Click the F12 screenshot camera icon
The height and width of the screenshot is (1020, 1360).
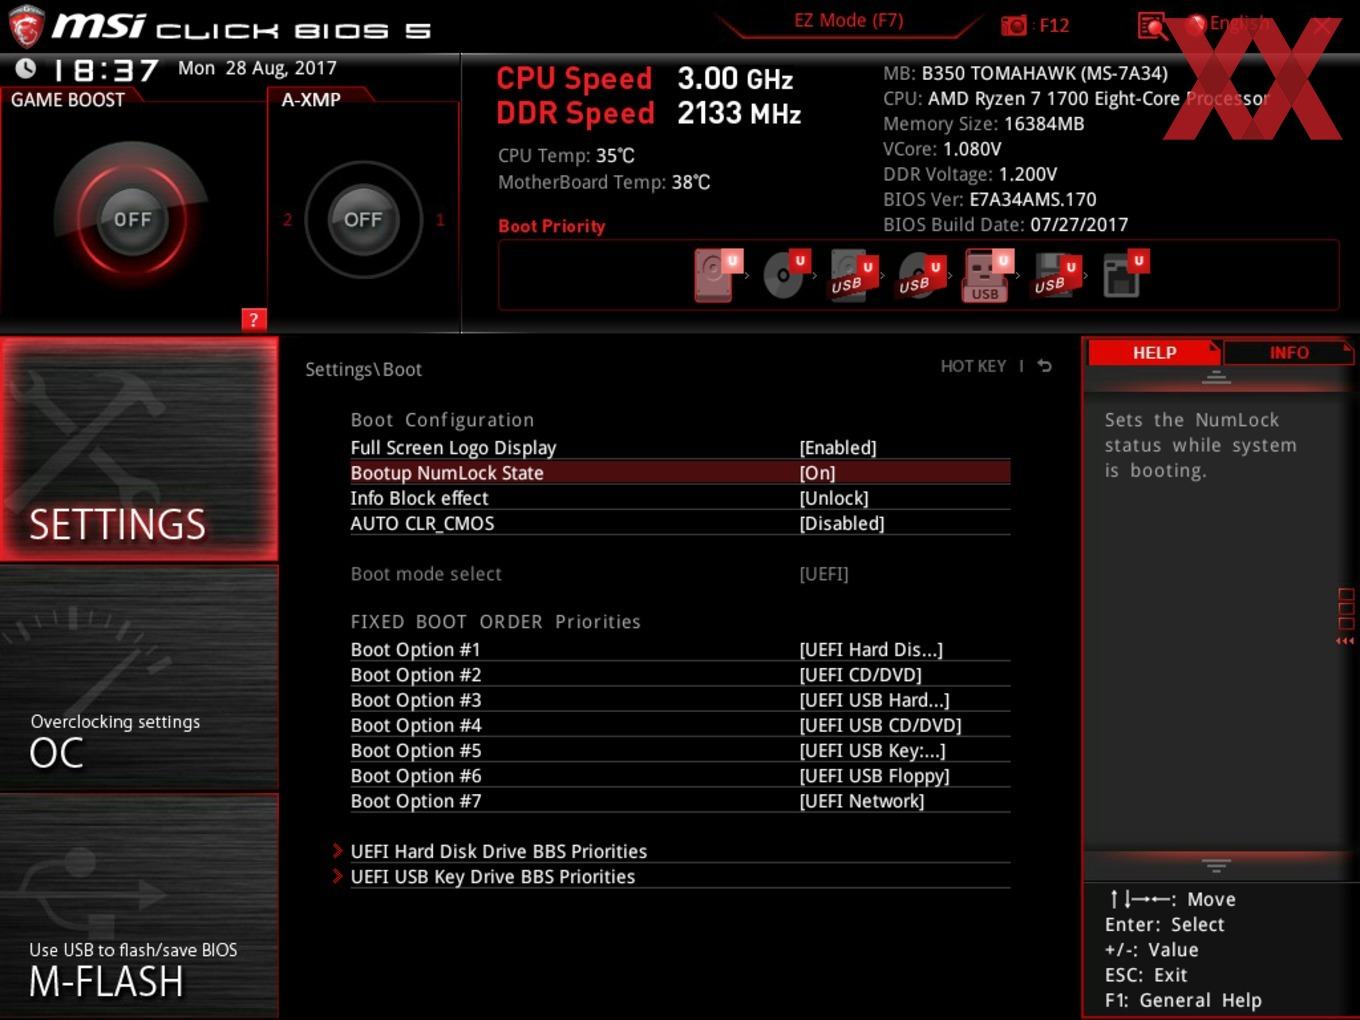pos(1014,26)
